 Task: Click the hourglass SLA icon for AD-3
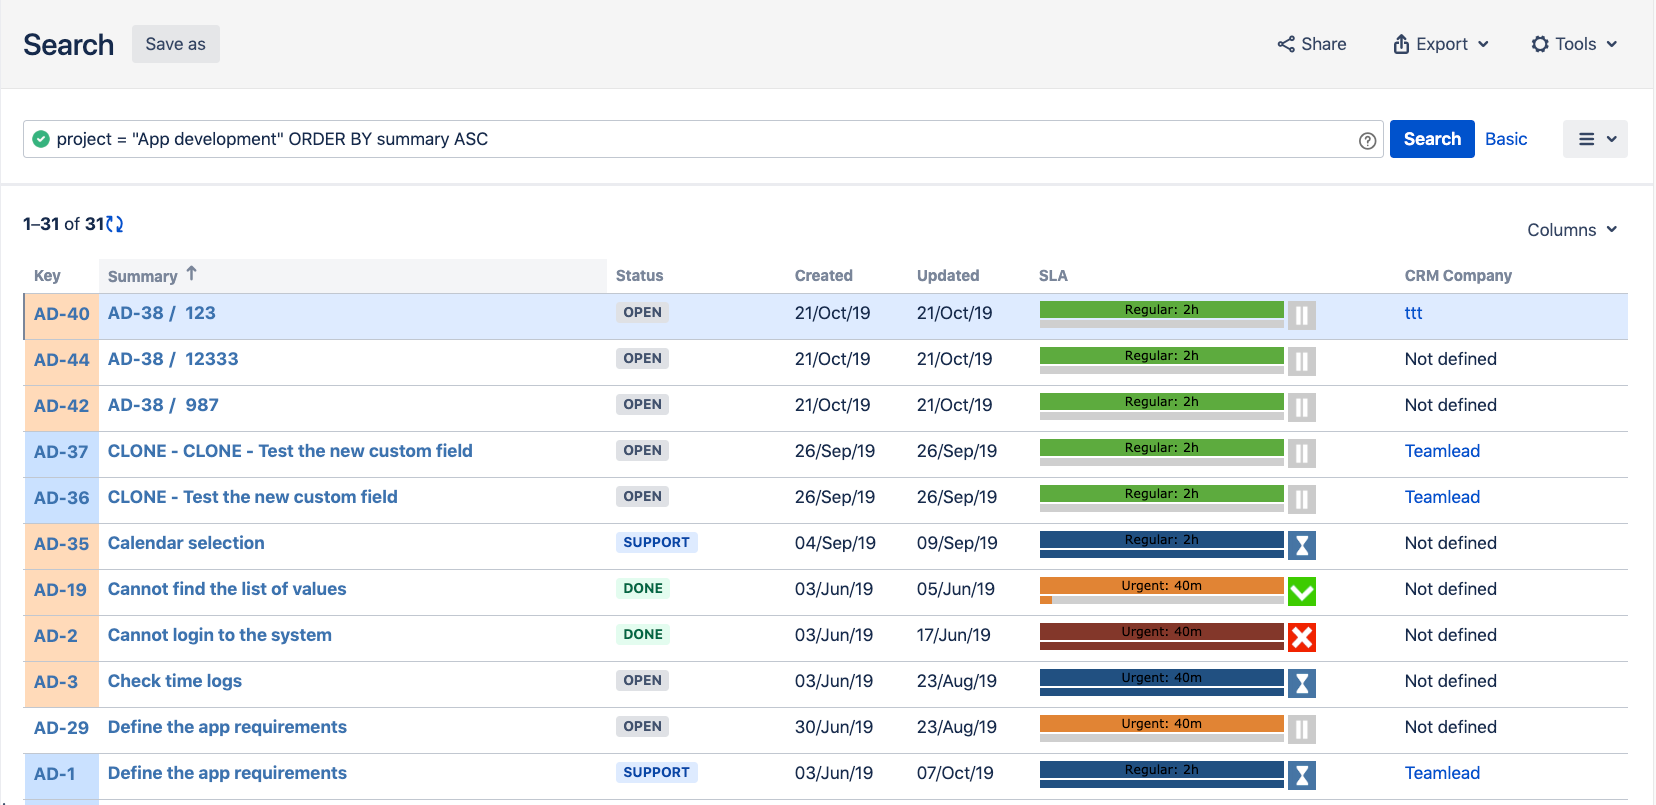1301,684
